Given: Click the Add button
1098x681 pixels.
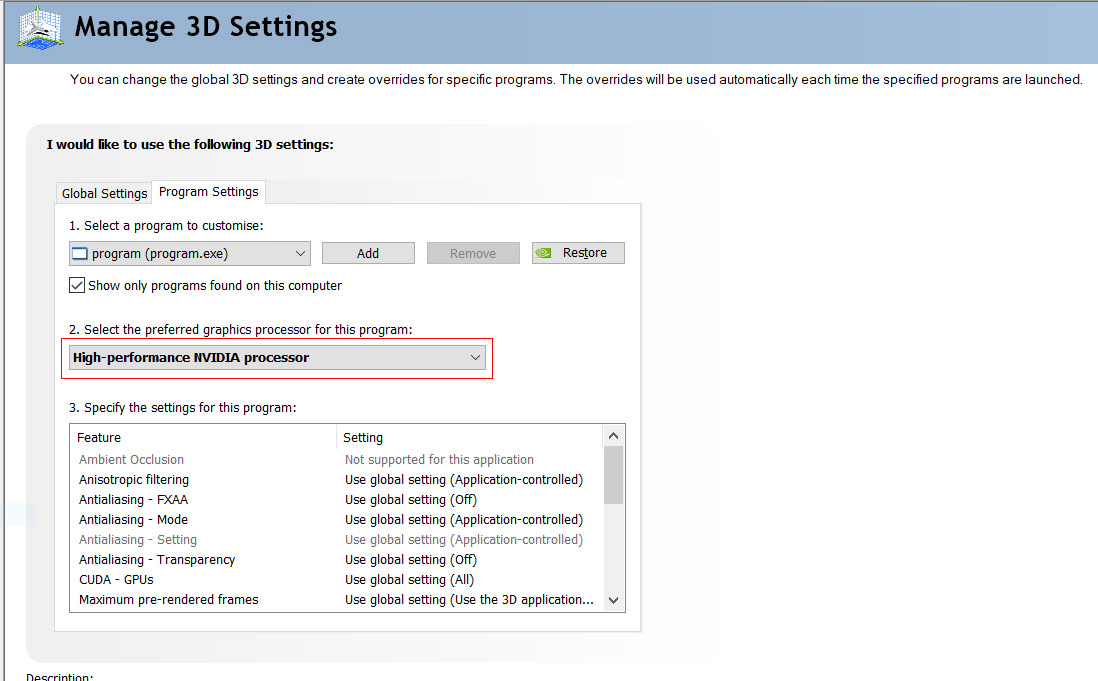Looking at the screenshot, I should pos(368,253).
